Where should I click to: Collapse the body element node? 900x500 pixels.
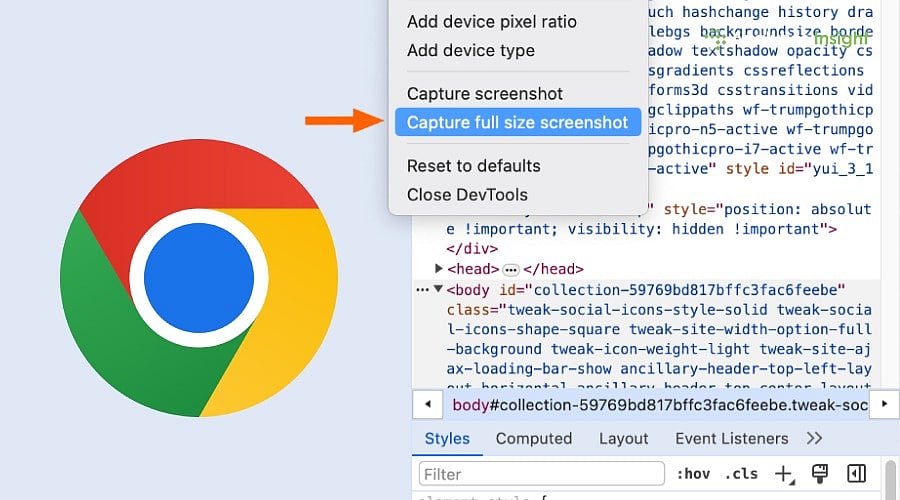[438, 290]
